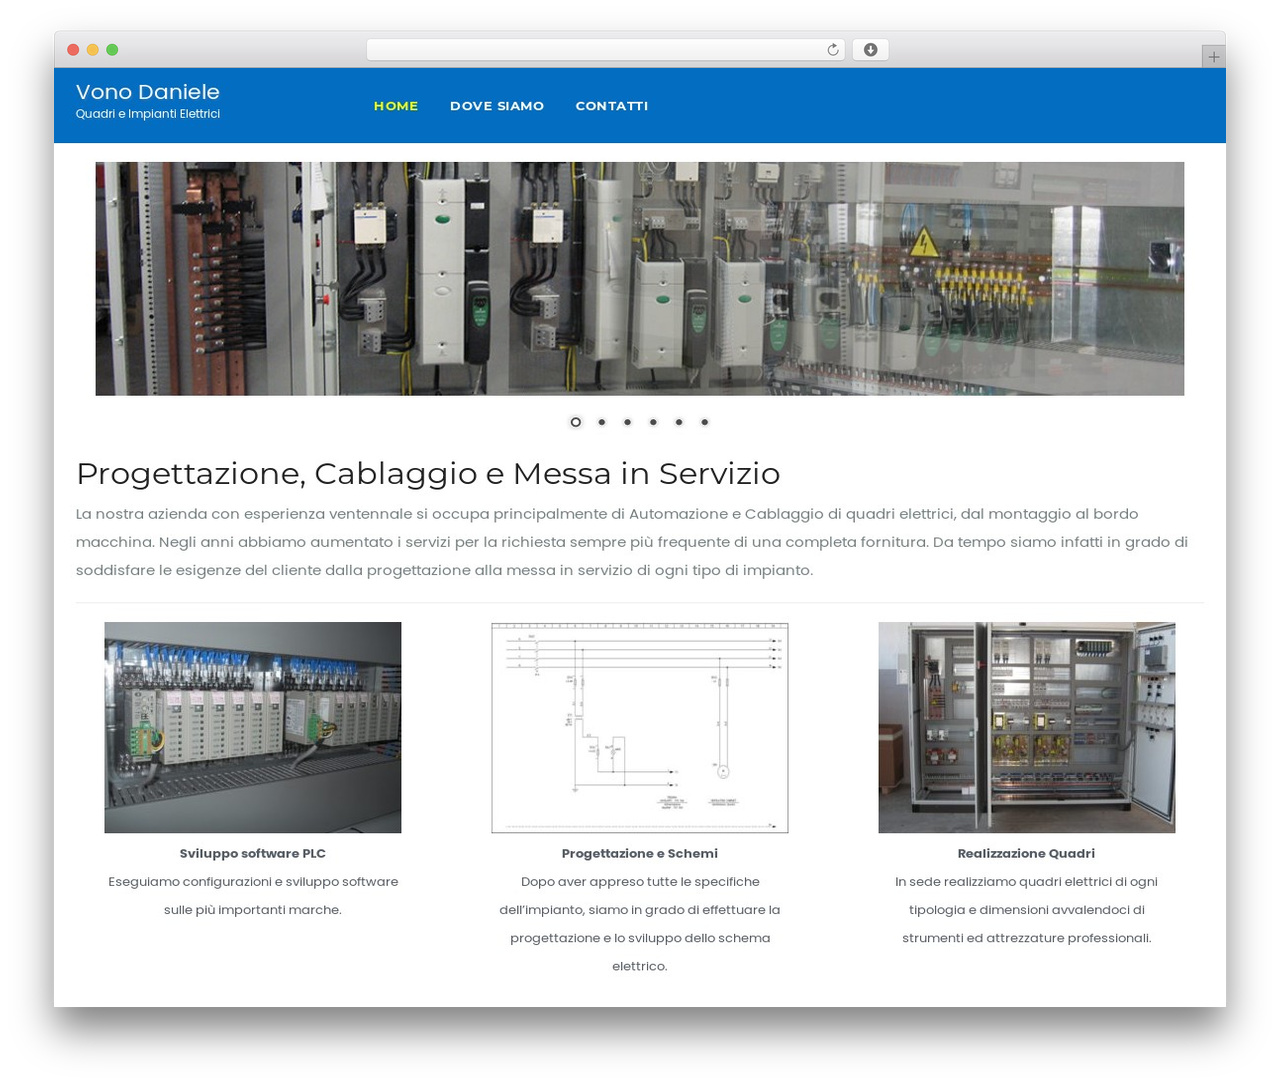Viewport: 1280px width, 1084px height.
Task: Jump to the second slide dot
Action: 602,422
